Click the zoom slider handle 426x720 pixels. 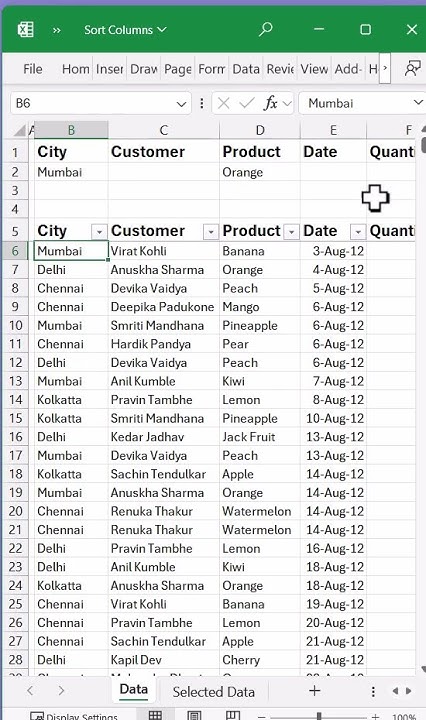pos(319,716)
